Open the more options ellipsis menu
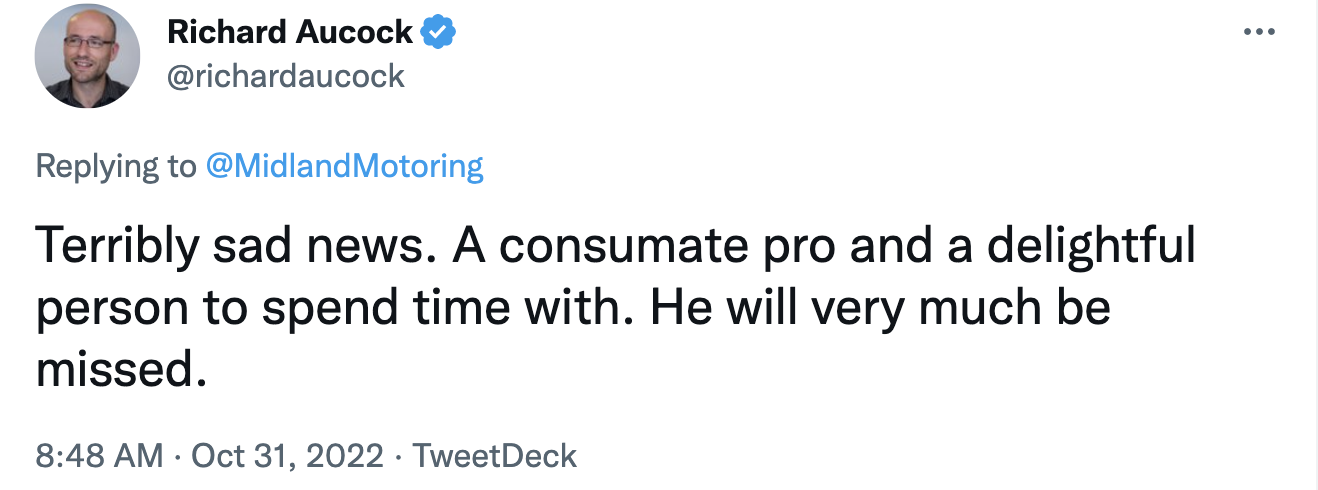The width and height of the screenshot is (1318, 490). coord(1258,31)
